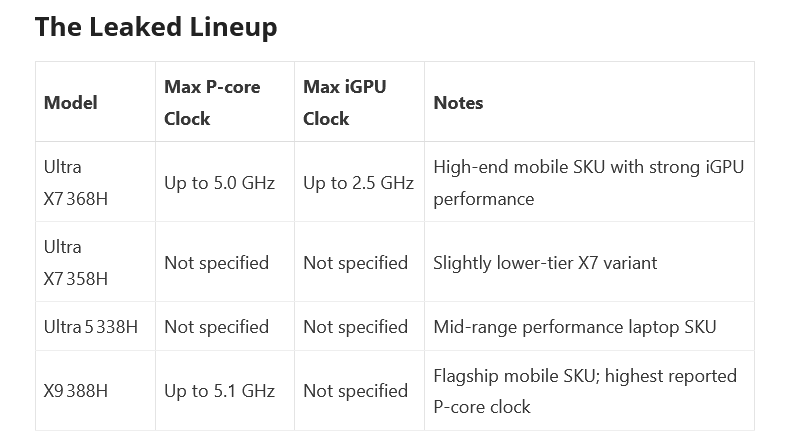Click the "Up to 5.1 GHz" cell
797x446 pixels.
click(219, 391)
